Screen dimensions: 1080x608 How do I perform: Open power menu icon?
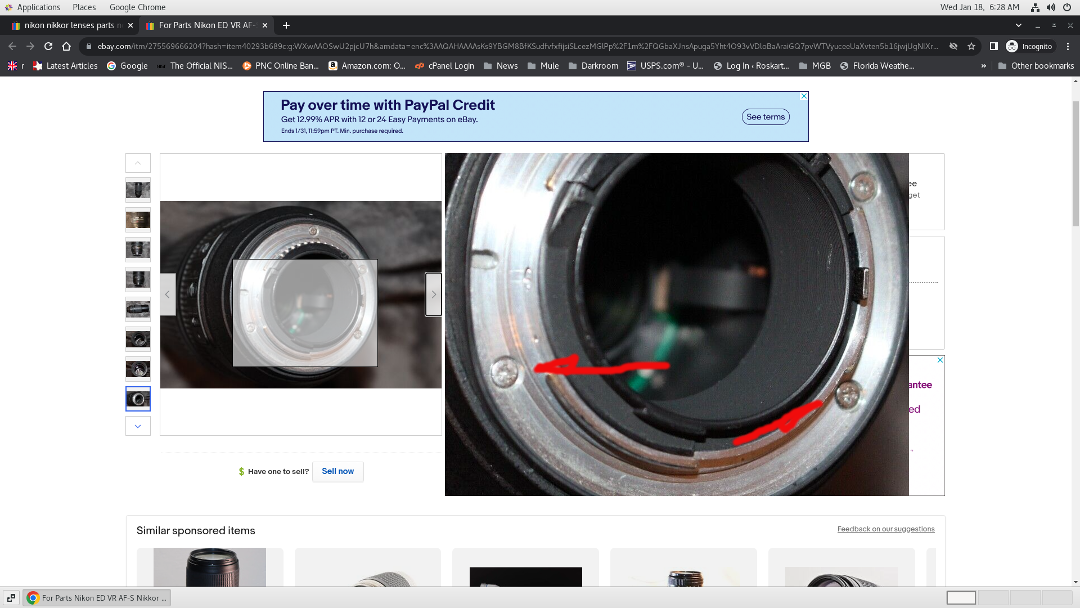(1068, 7)
